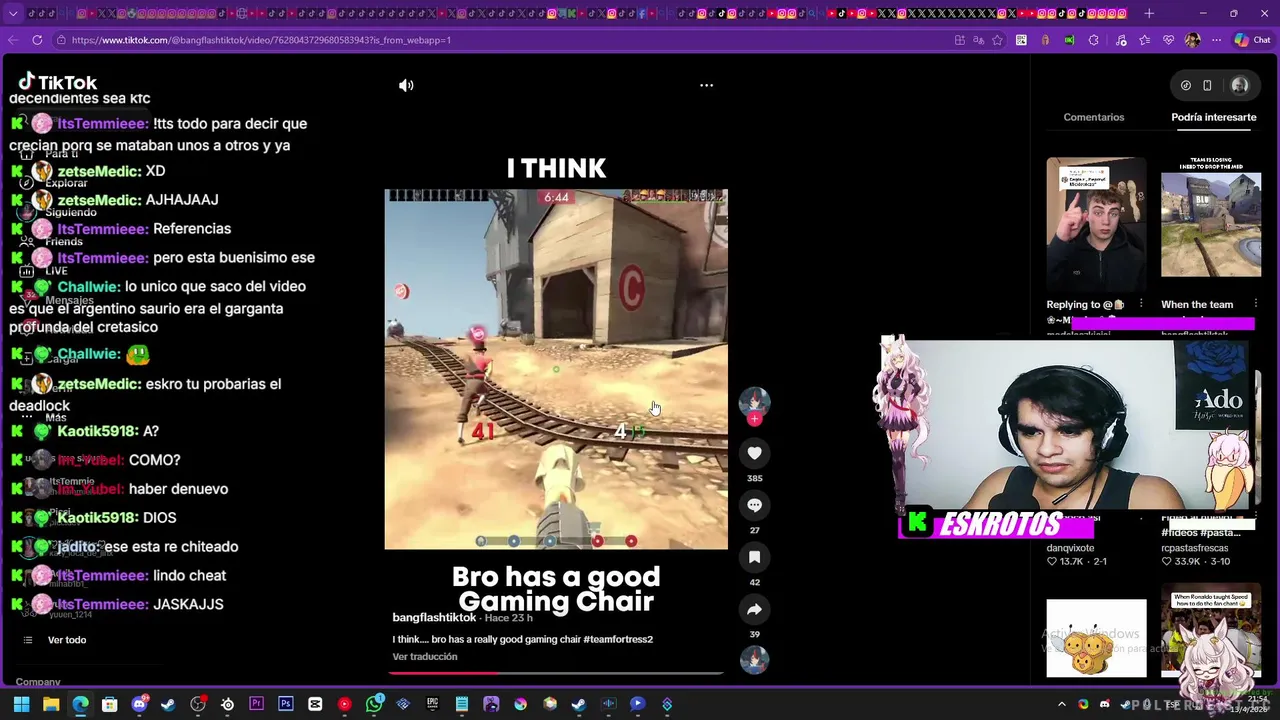
Task: Click chat message 'lindo cheat'
Action: 189,576
